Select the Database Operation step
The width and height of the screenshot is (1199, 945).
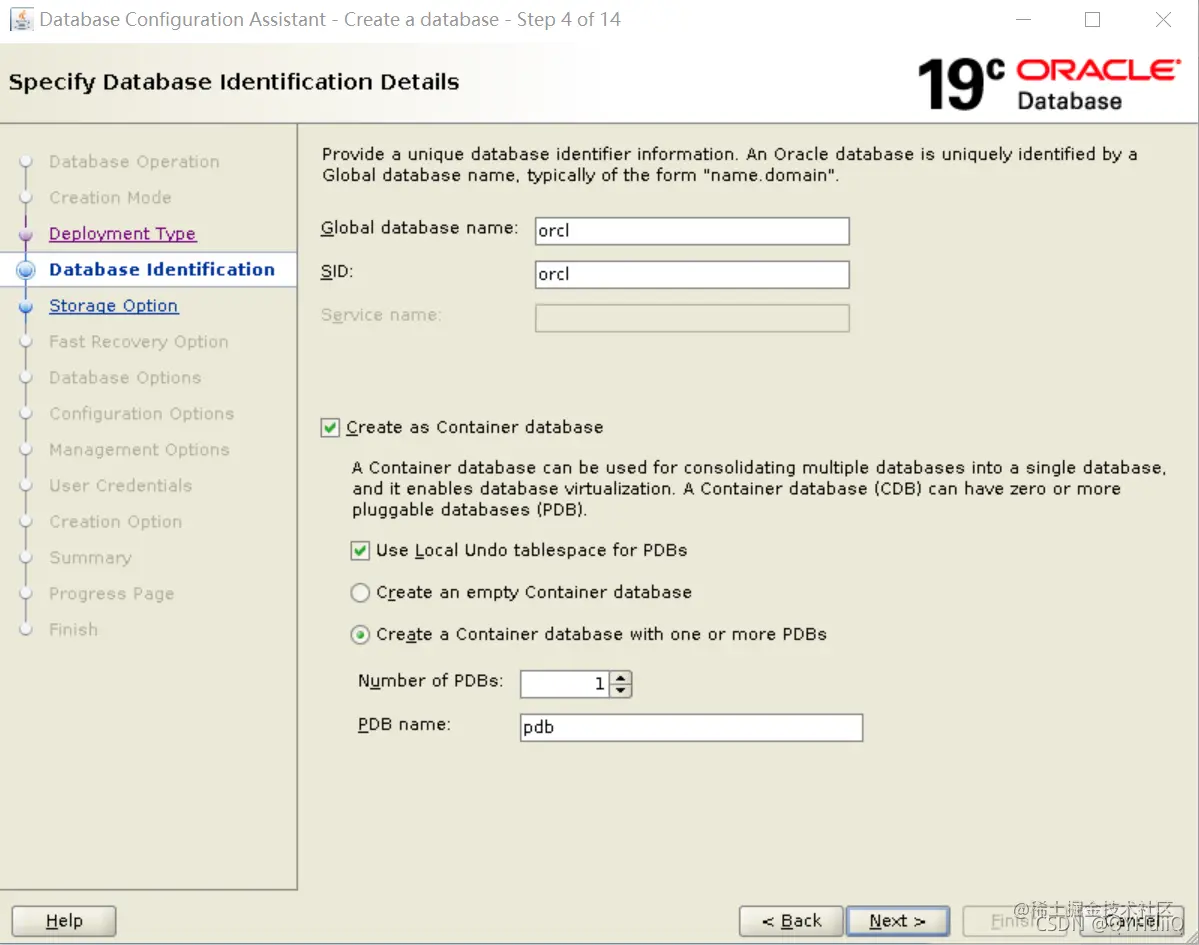pyautogui.click(x=134, y=162)
